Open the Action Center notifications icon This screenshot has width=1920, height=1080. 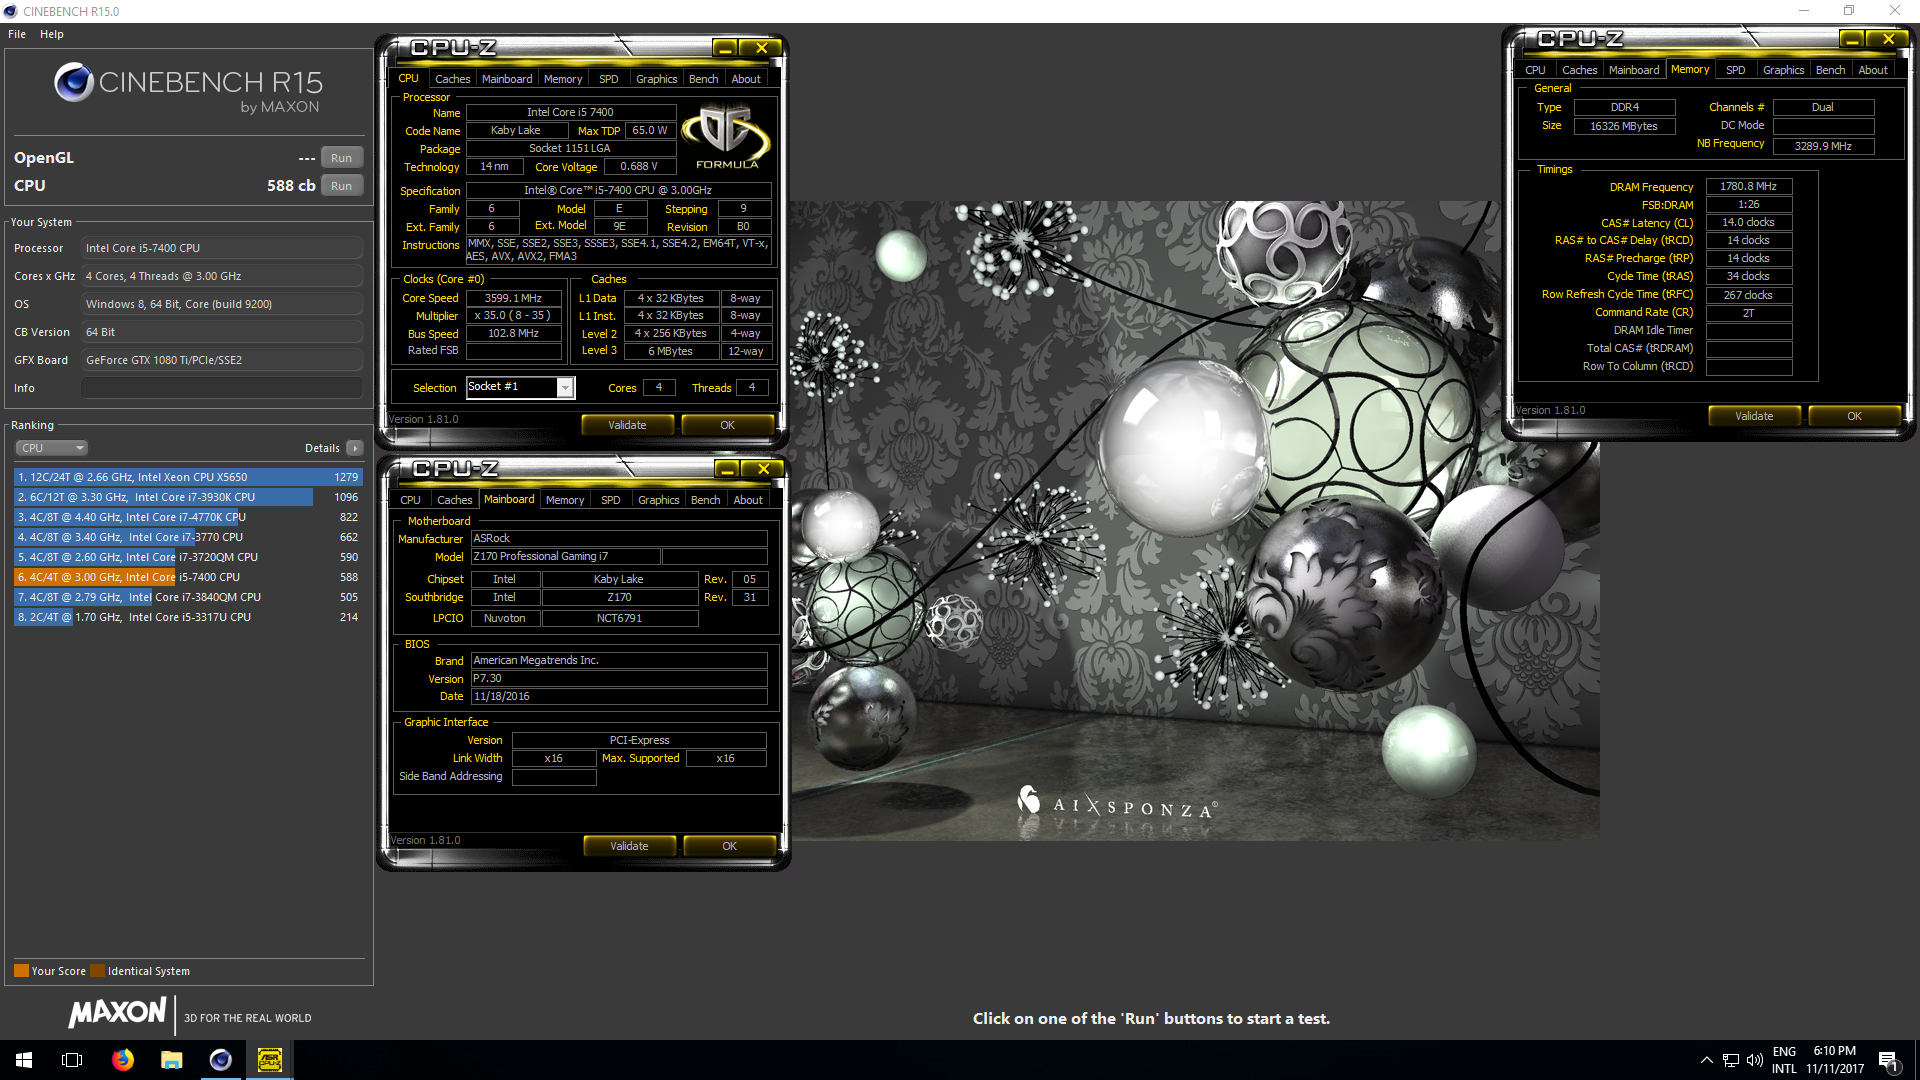[x=1888, y=1060]
